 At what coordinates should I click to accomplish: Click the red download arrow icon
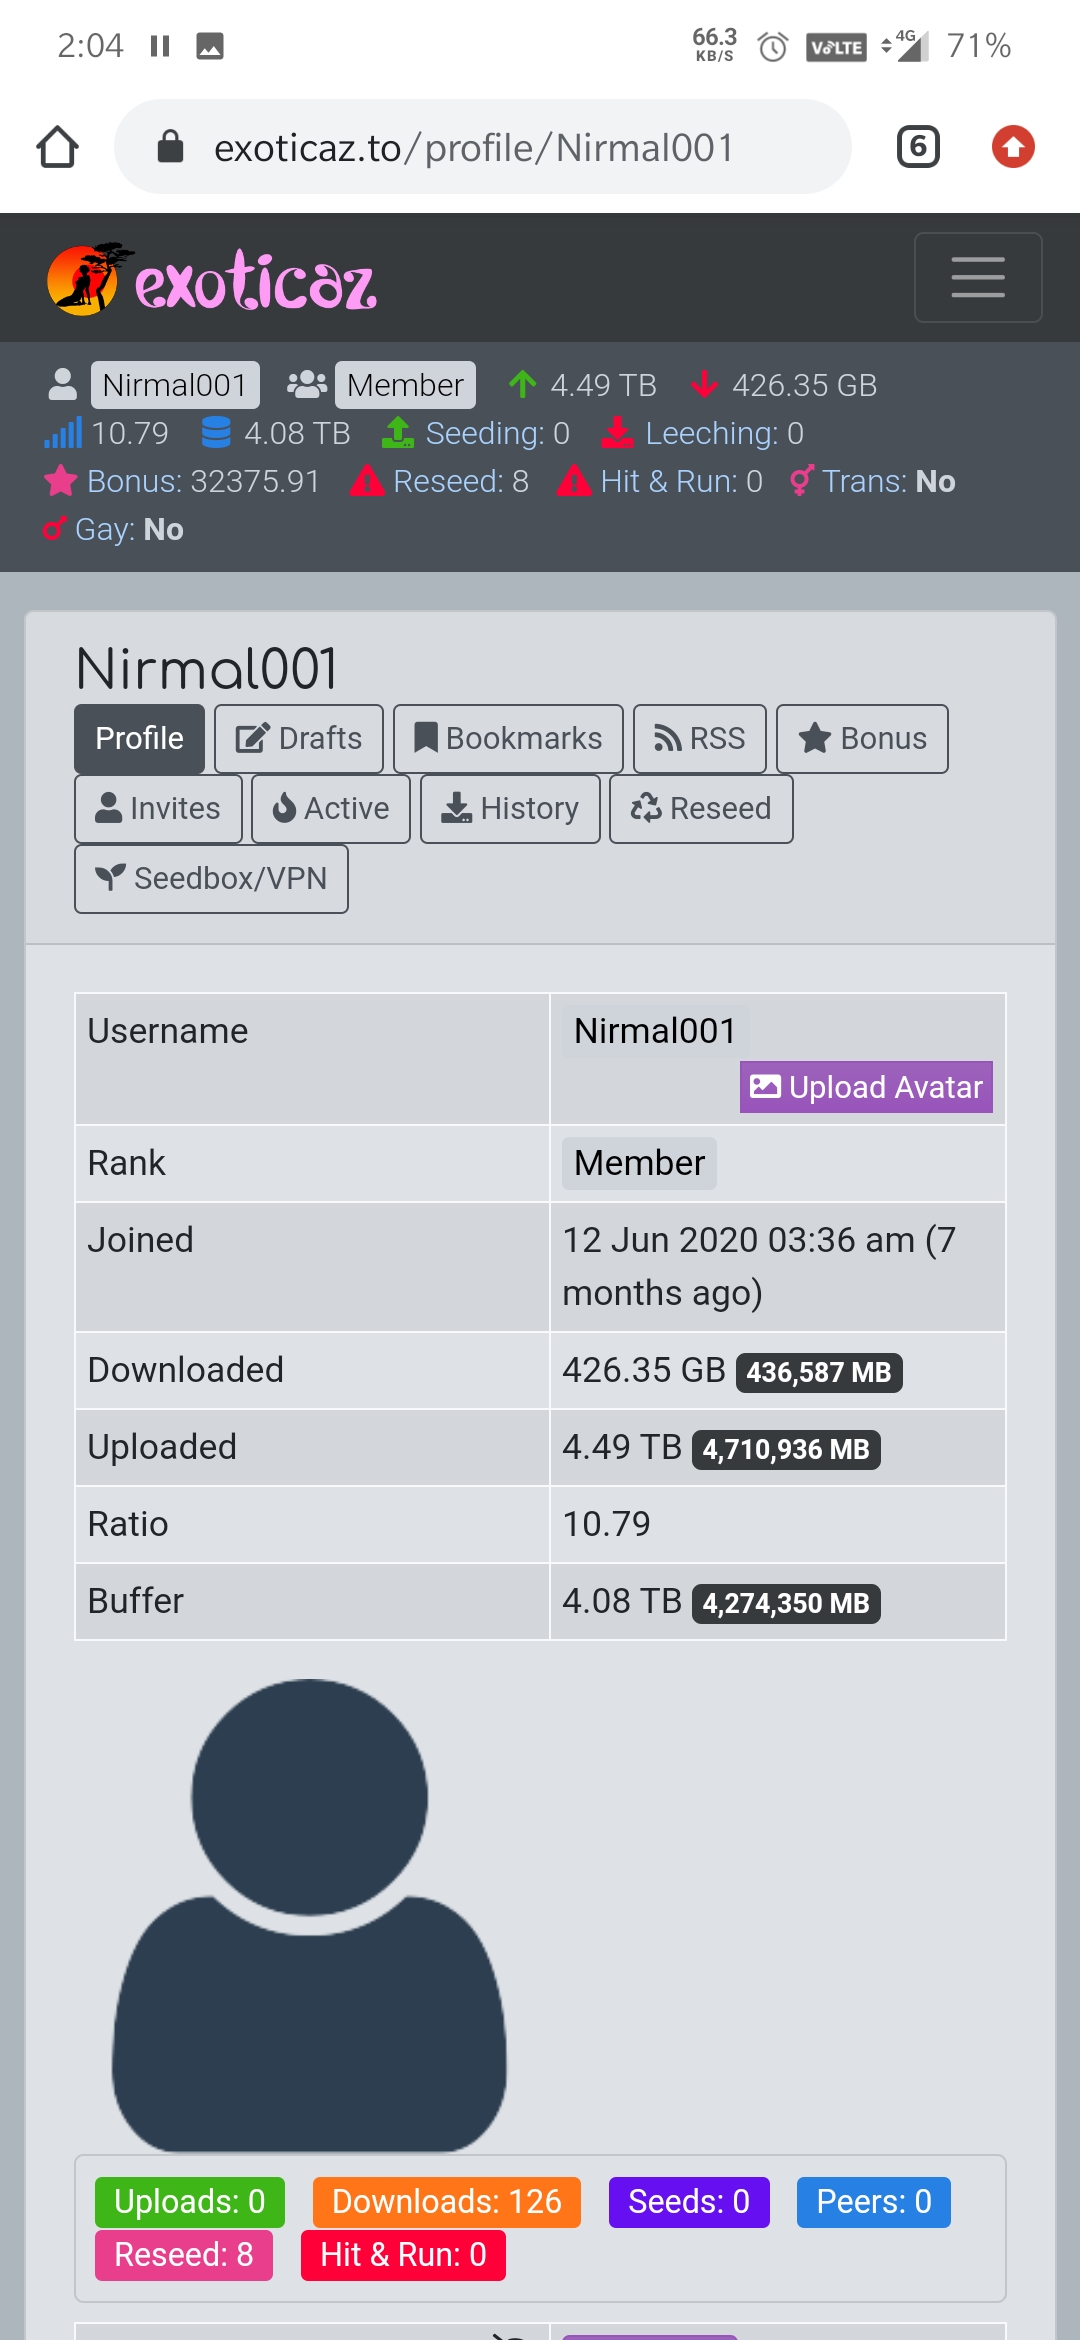(x=704, y=385)
